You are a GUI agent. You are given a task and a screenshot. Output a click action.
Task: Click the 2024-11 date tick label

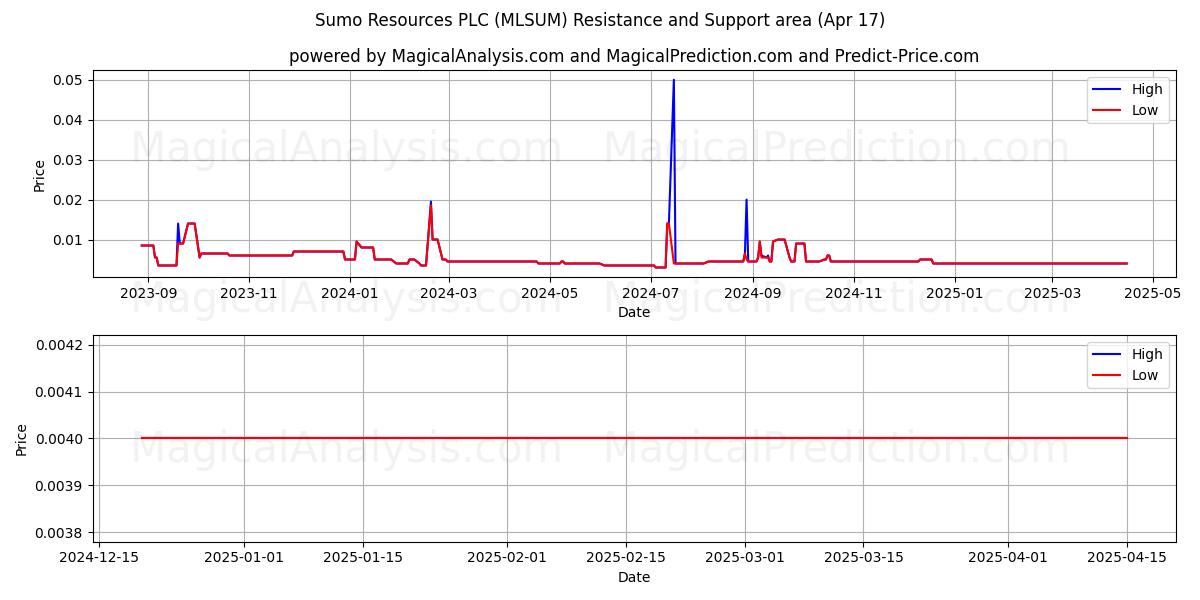pyautogui.click(x=853, y=293)
